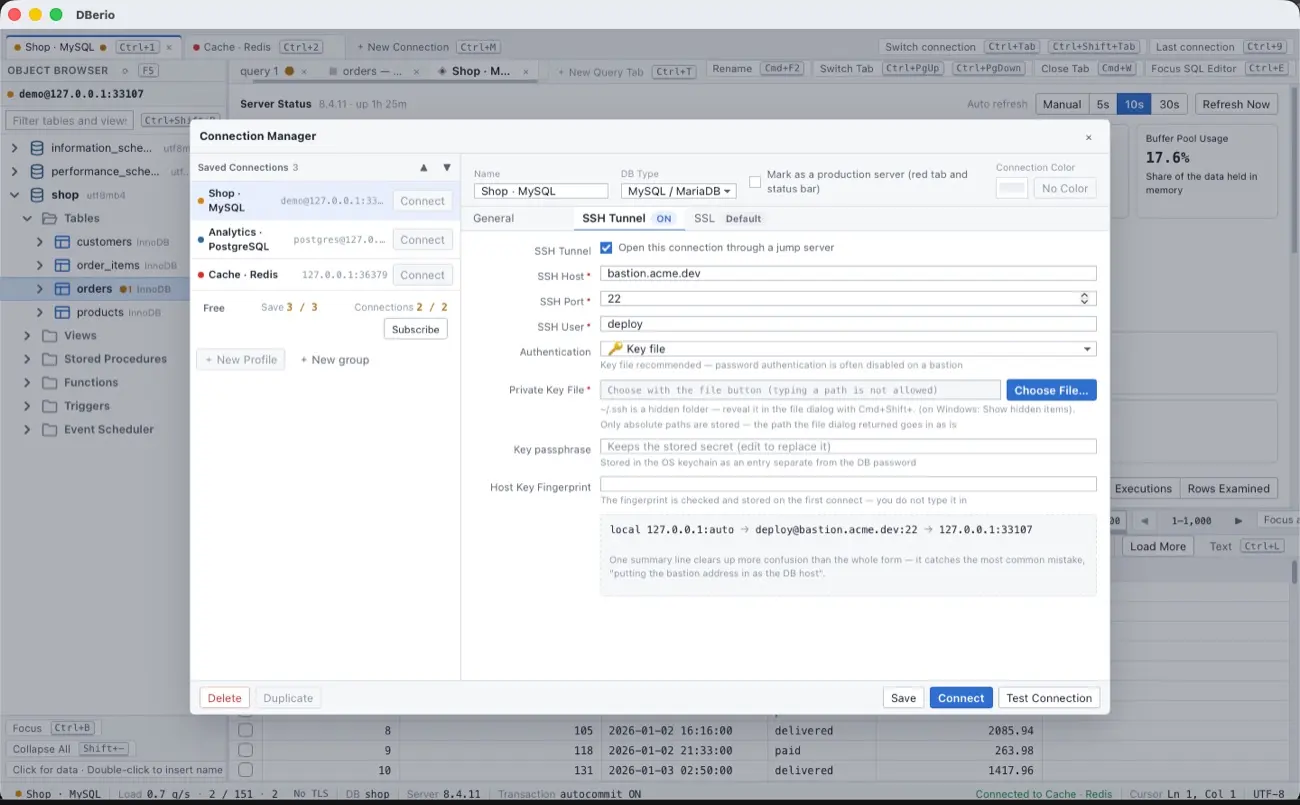The width and height of the screenshot is (1300, 805).
Task: Move selected saved connection down with arrow
Action: (x=447, y=168)
